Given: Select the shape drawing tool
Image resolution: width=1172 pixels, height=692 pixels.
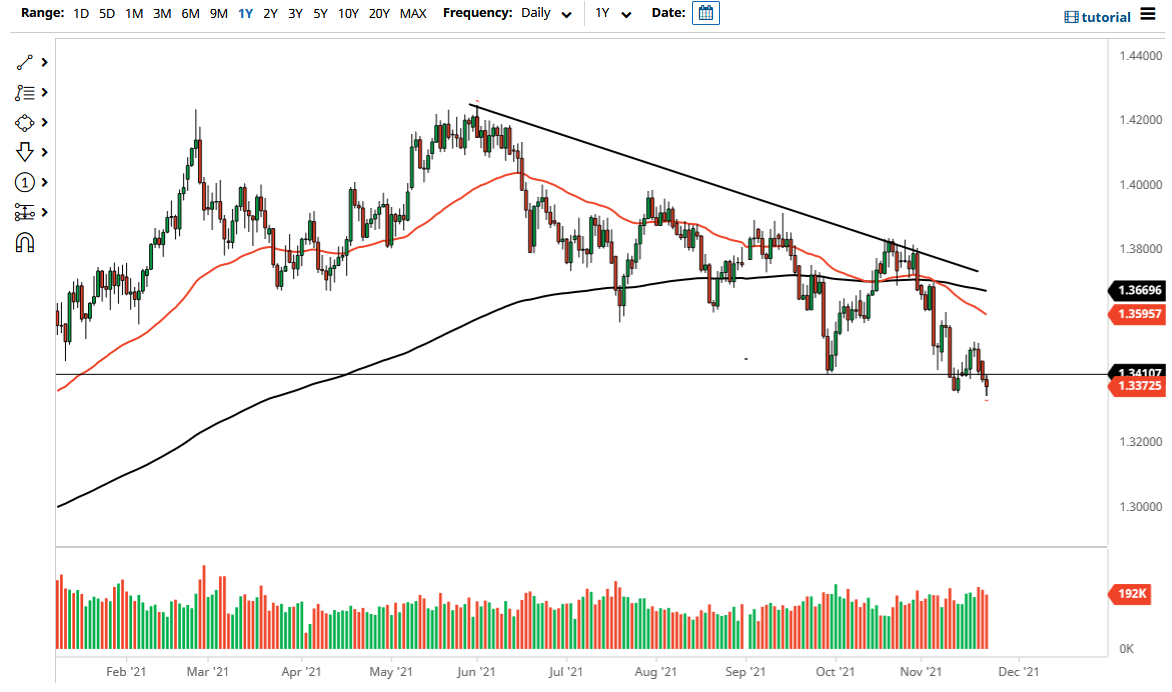Looking at the screenshot, I should pyautogui.click(x=25, y=122).
